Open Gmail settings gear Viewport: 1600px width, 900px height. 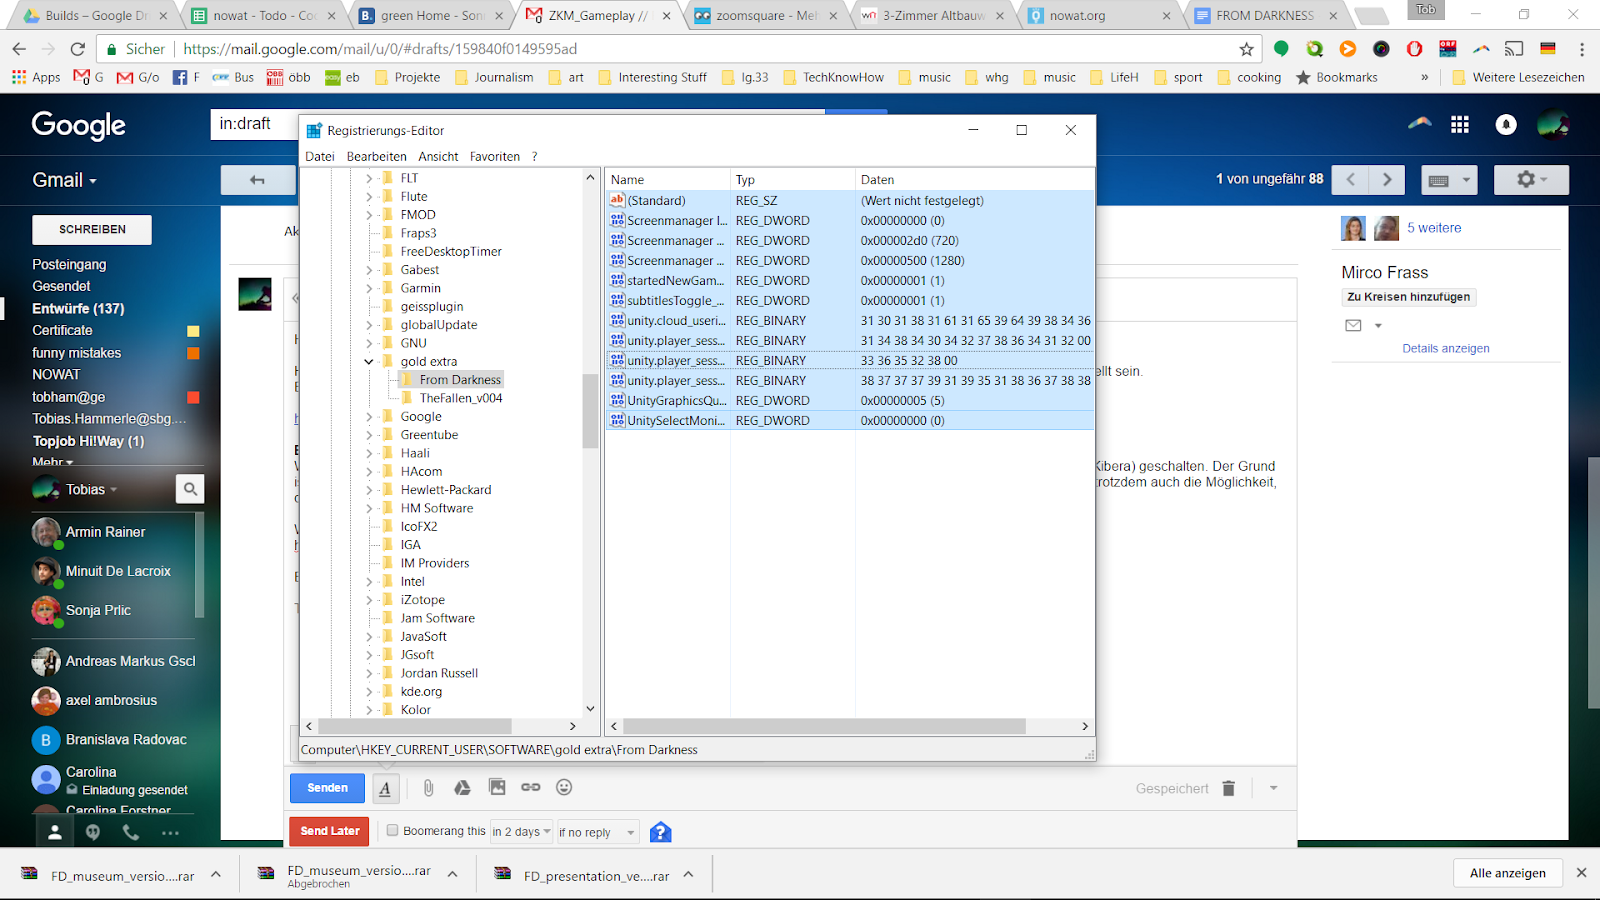click(x=1531, y=180)
